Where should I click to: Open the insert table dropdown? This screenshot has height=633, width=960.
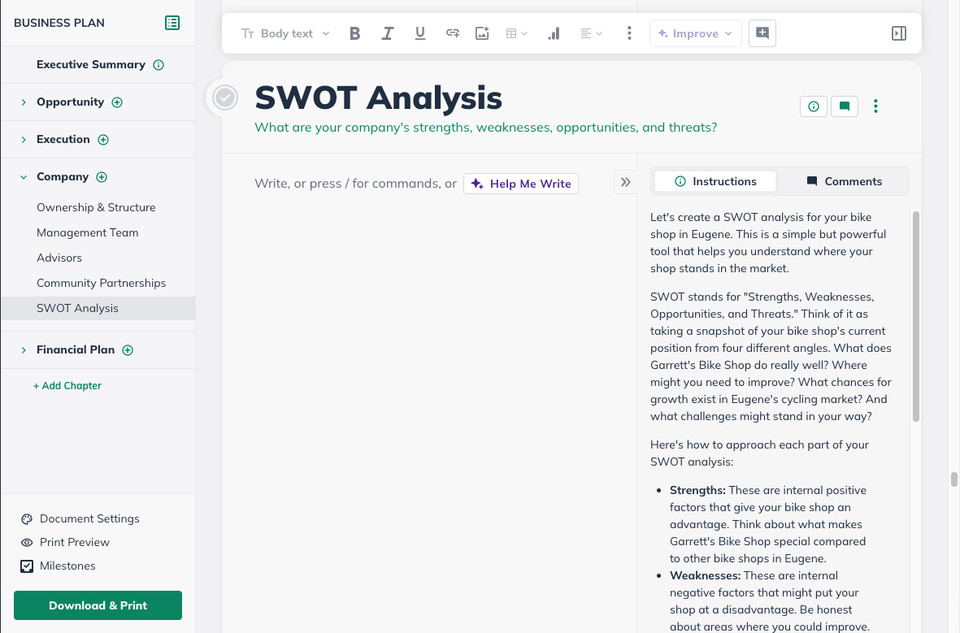pyautogui.click(x=516, y=34)
